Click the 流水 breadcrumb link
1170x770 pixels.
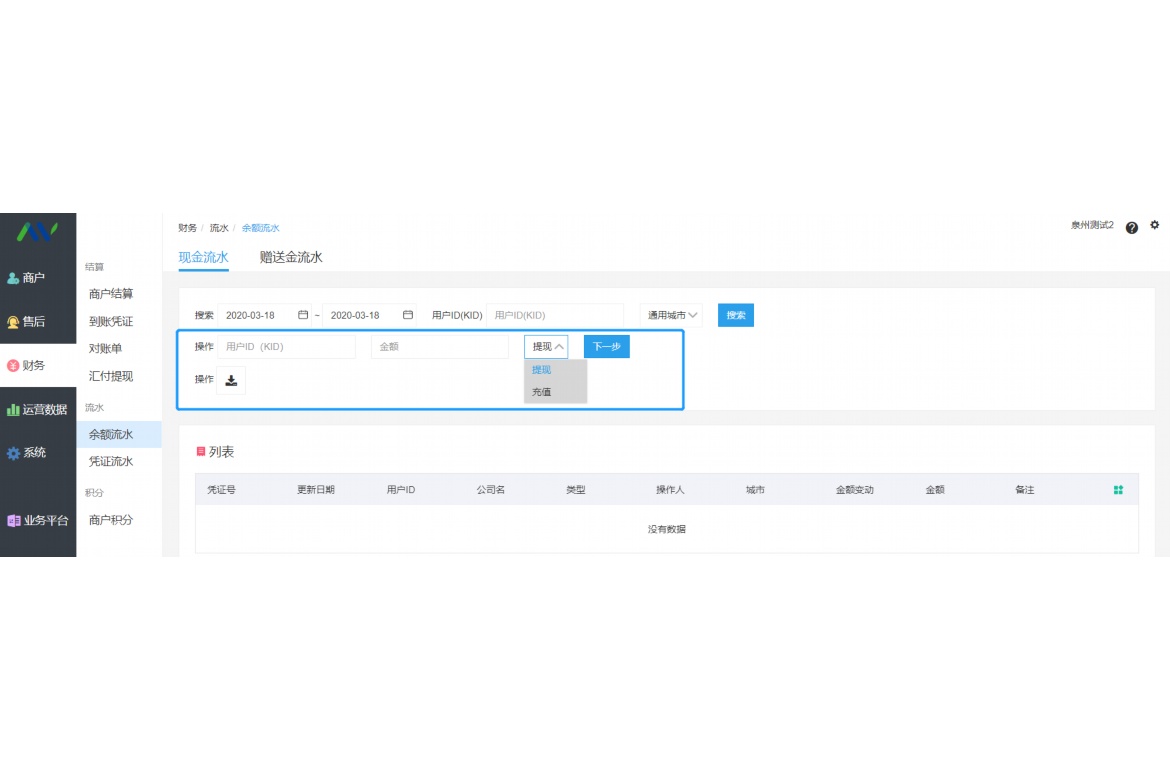(219, 228)
